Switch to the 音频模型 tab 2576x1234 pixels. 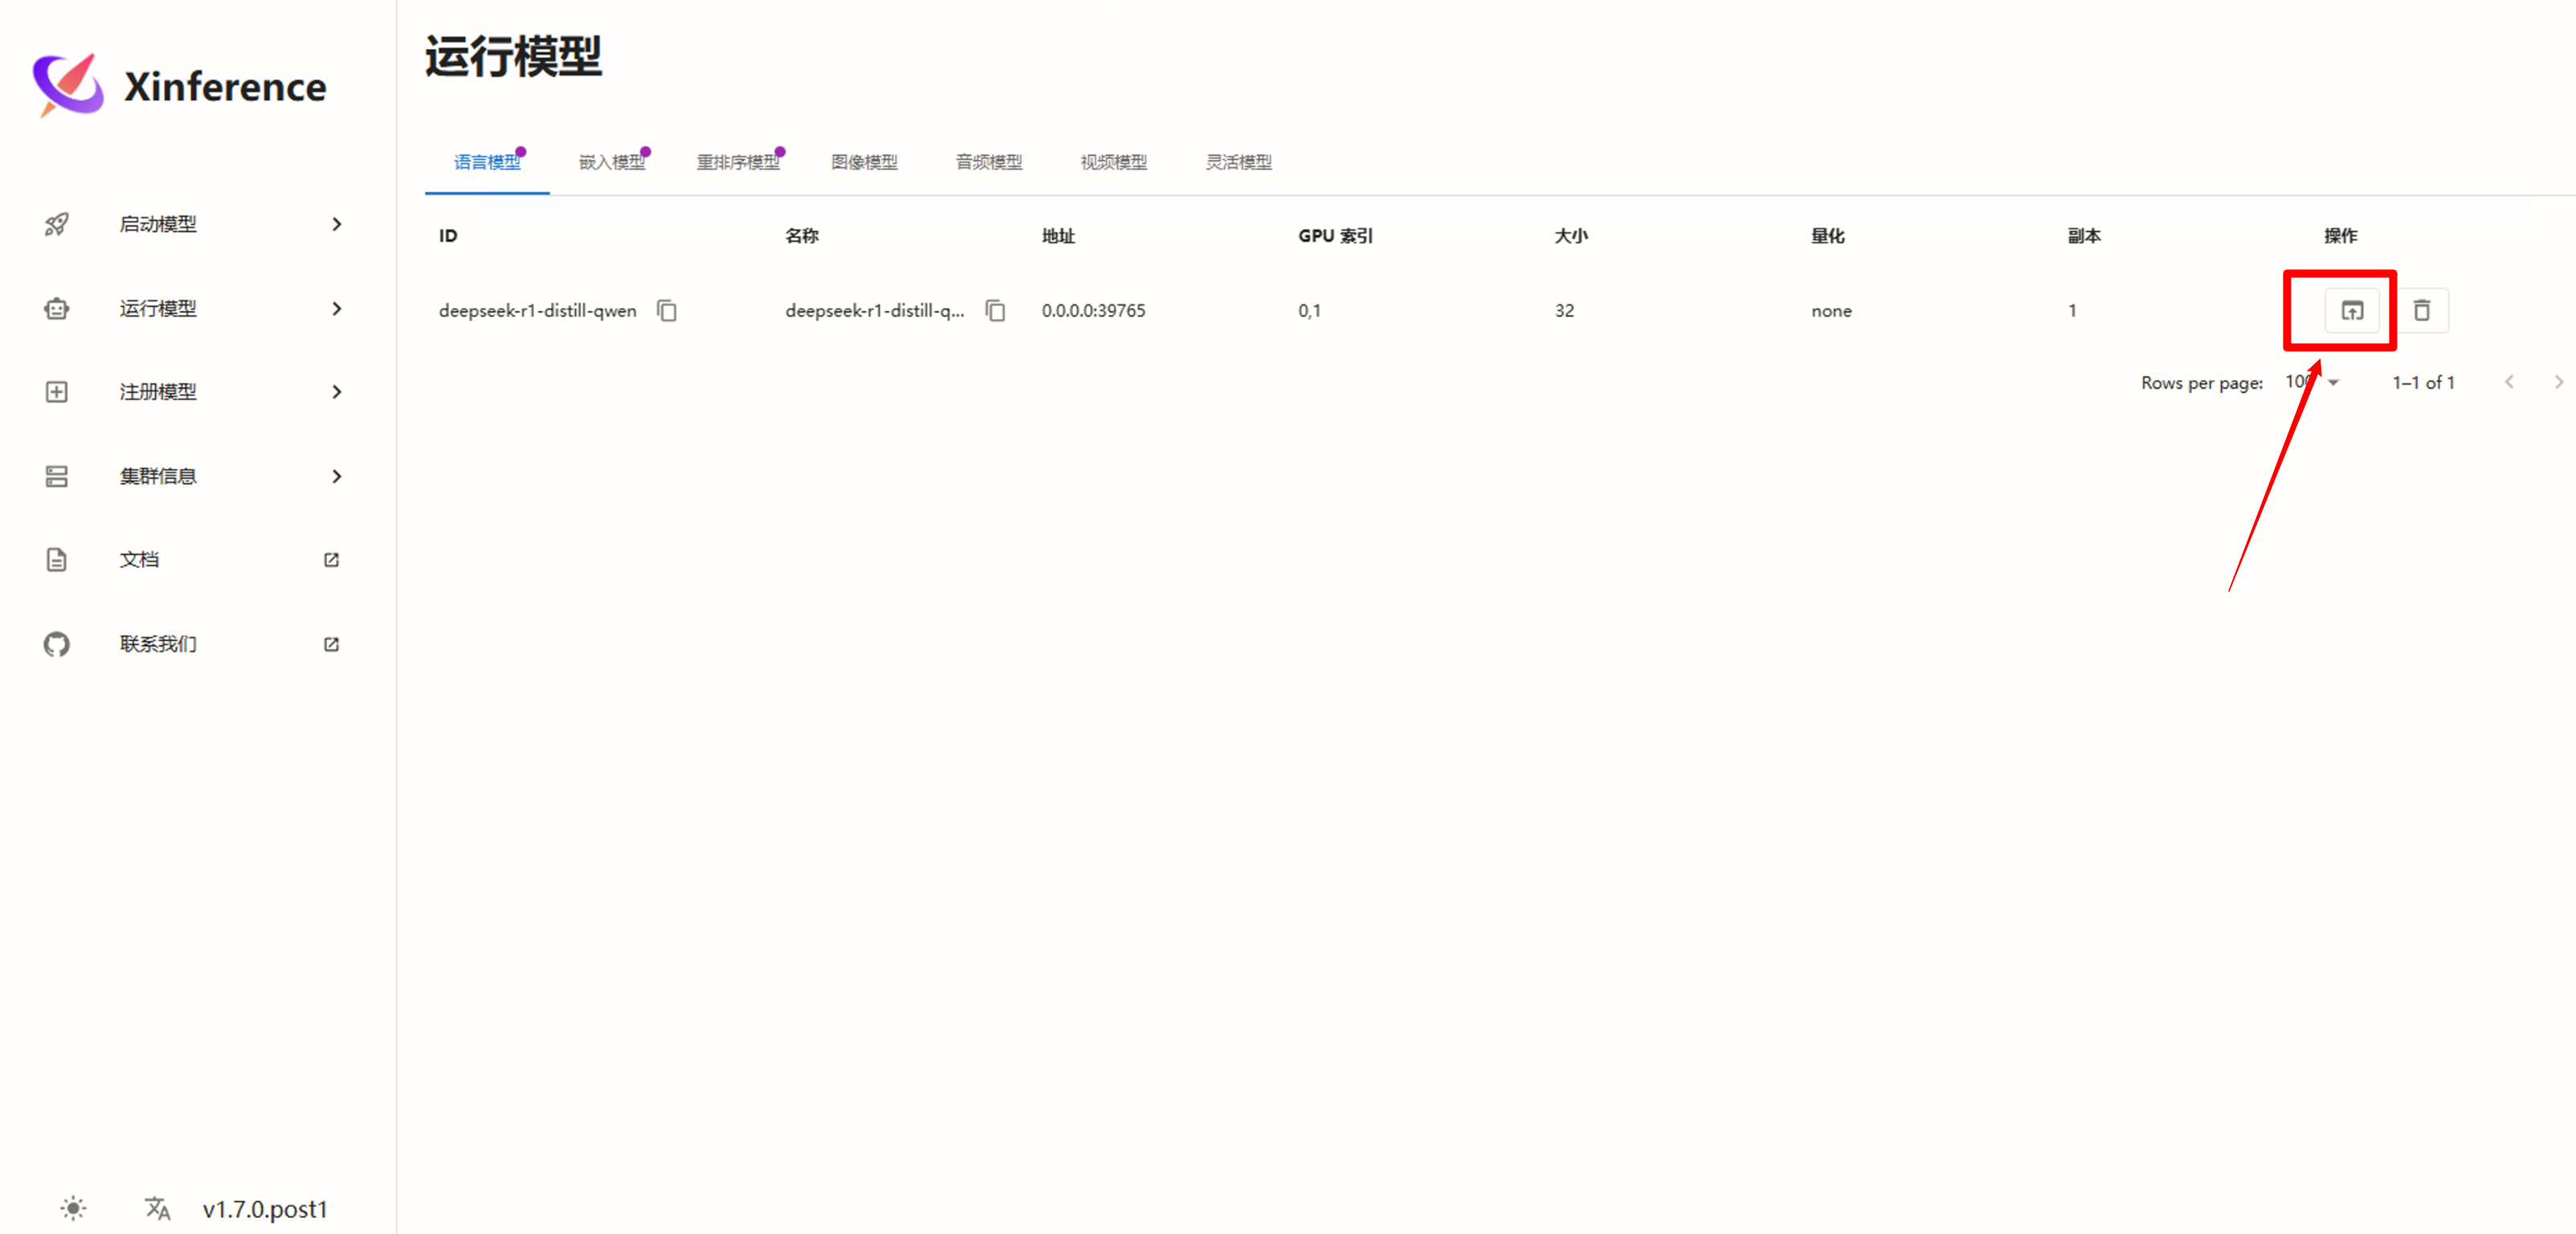(988, 162)
